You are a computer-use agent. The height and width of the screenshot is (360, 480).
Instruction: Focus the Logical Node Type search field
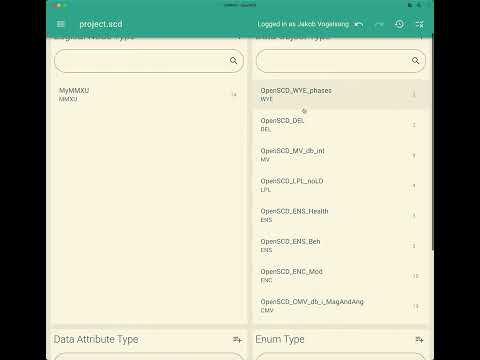click(x=149, y=61)
